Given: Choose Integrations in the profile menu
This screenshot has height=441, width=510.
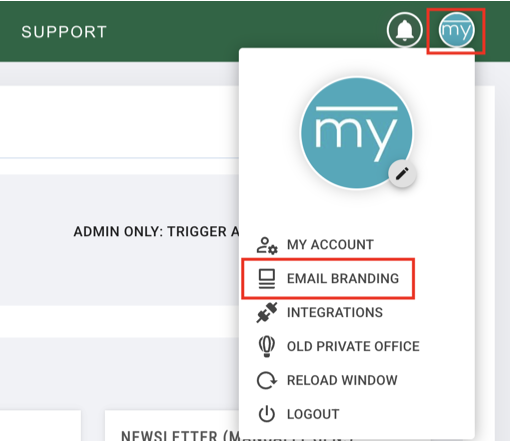Looking at the screenshot, I should coord(335,312).
